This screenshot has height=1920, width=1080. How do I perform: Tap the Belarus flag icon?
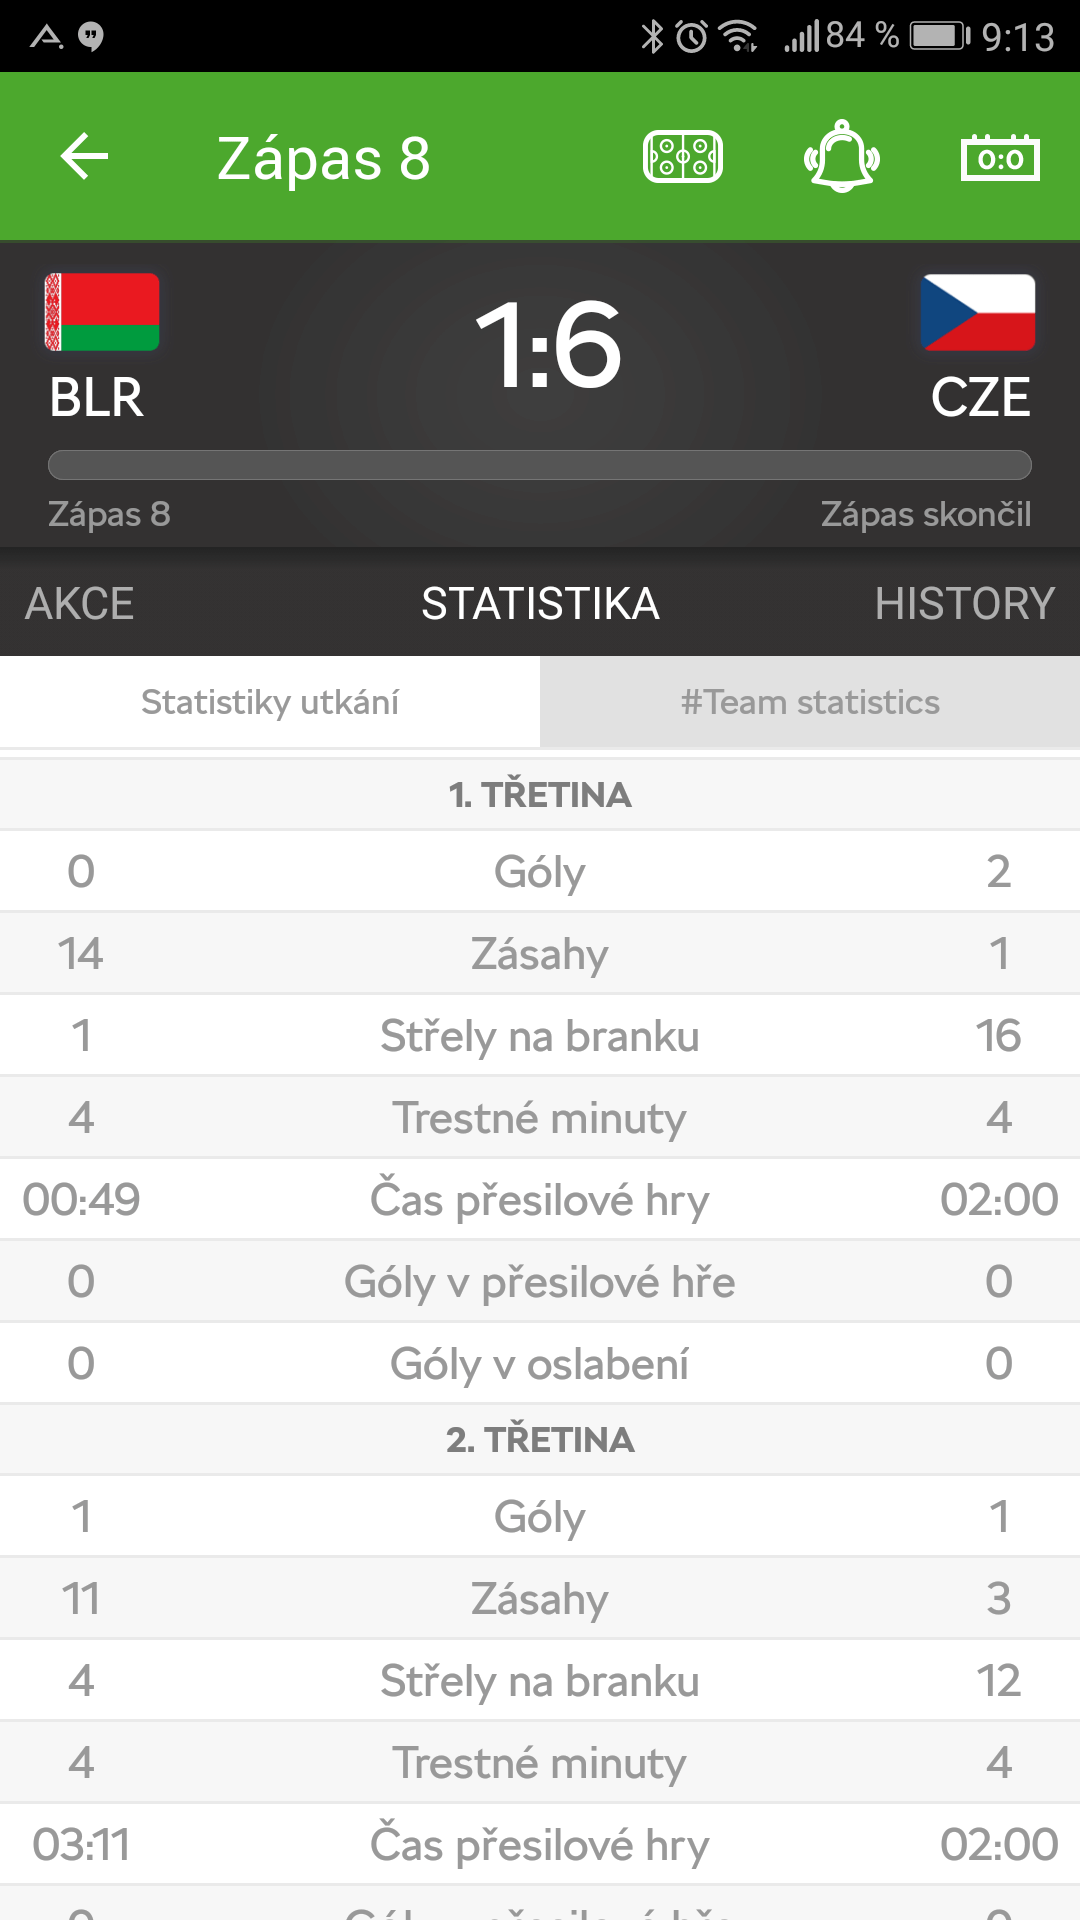pyautogui.click(x=102, y=312)
